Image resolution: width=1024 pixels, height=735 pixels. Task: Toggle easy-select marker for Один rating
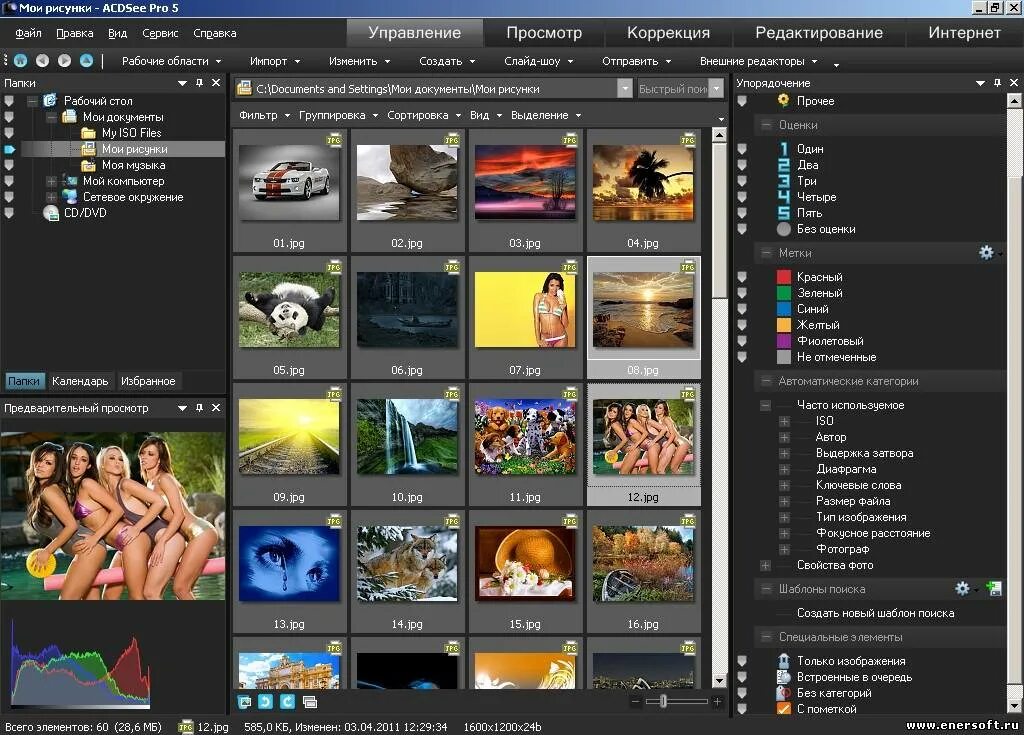point(742,149)
